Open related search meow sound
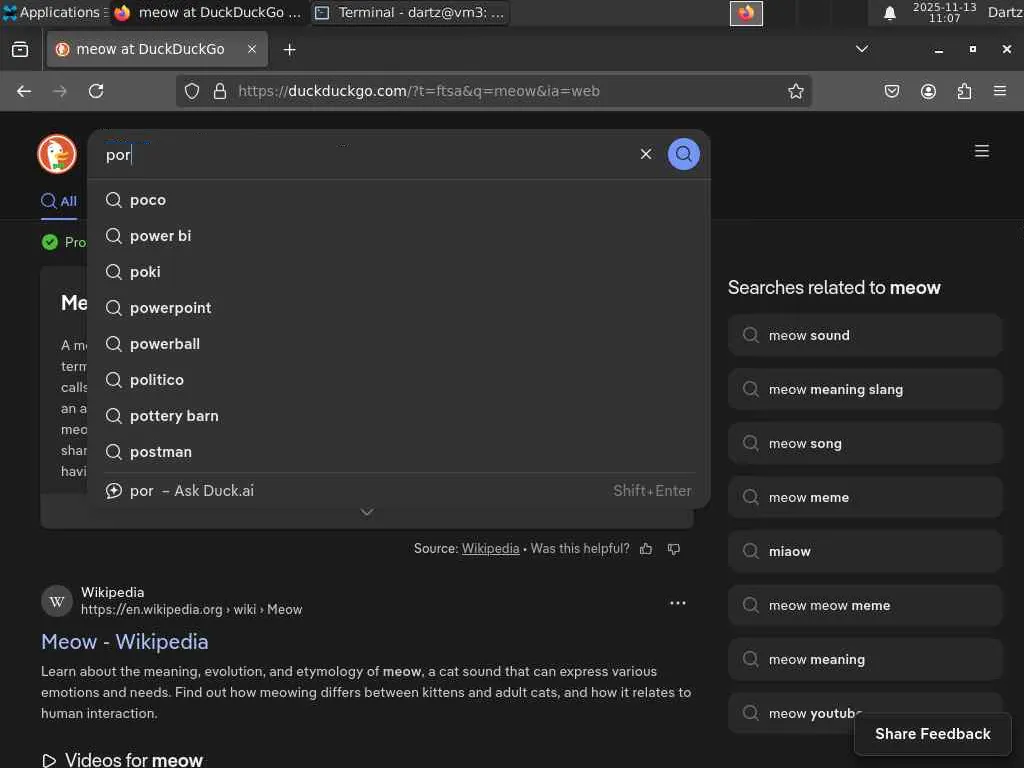 point(865,335)
